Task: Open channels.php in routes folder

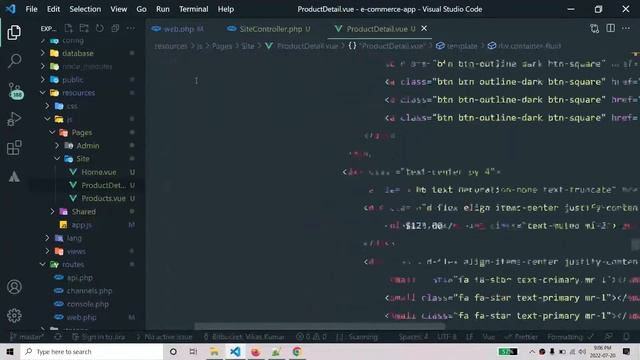Action: (89, 291)
